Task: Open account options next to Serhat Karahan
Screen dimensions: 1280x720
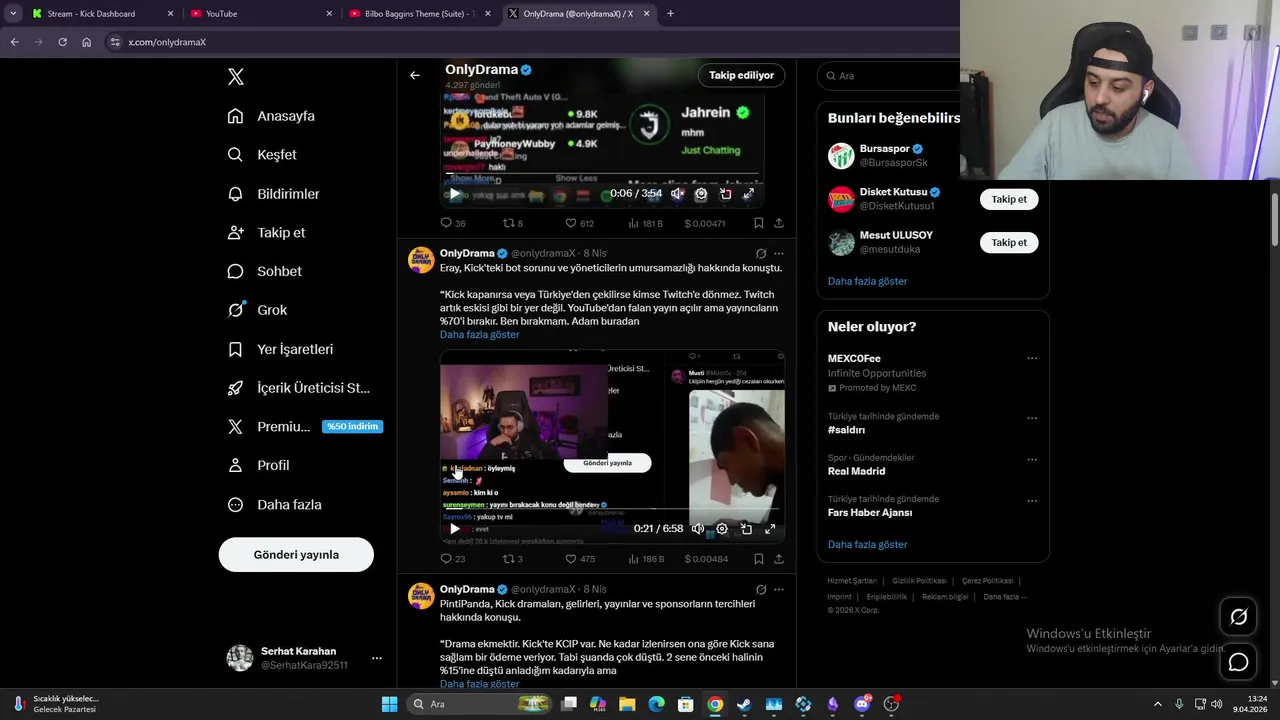Action: [x=377, y=658]
